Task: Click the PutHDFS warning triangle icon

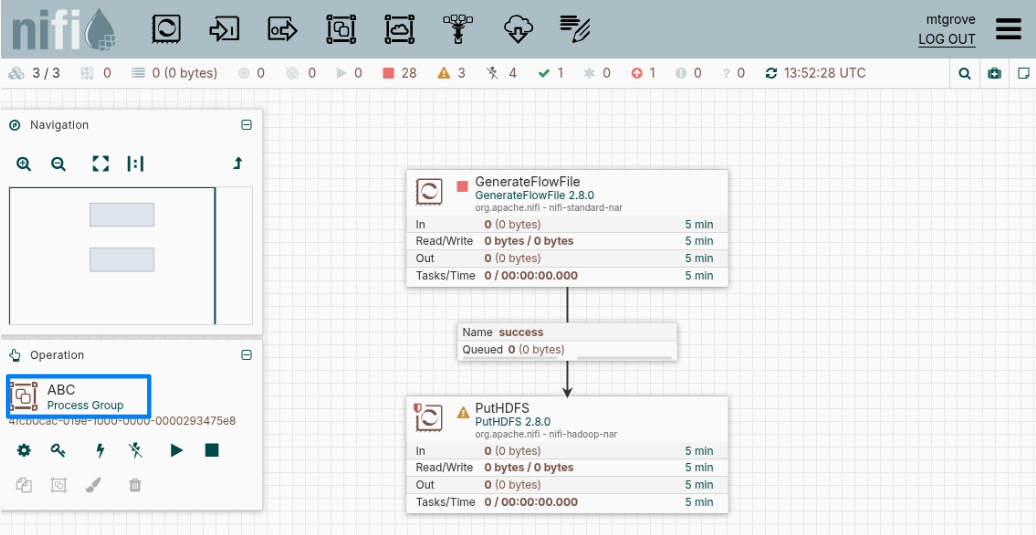Action: click(x=463, y=413)
